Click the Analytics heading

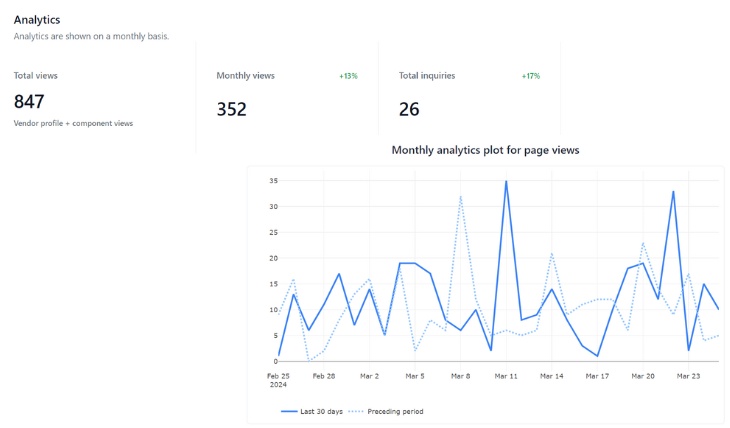click(x=37, y=20)
